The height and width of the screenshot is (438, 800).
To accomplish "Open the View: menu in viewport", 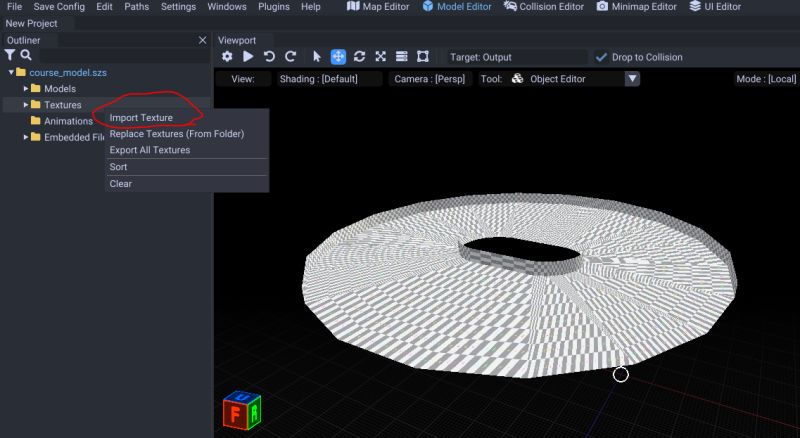I will point(243,79).
